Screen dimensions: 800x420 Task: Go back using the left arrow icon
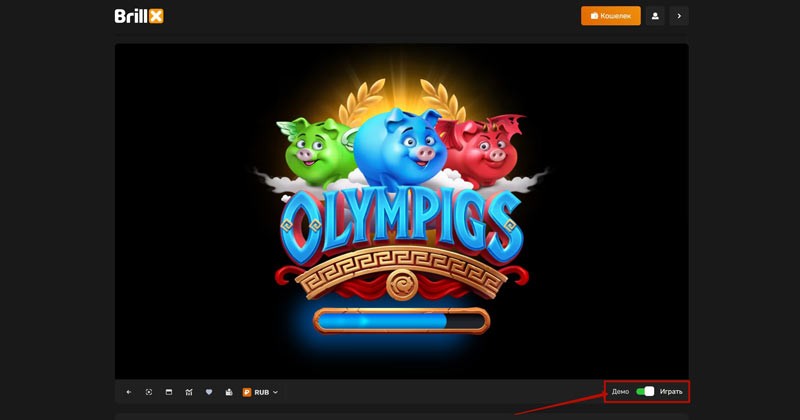129,392
